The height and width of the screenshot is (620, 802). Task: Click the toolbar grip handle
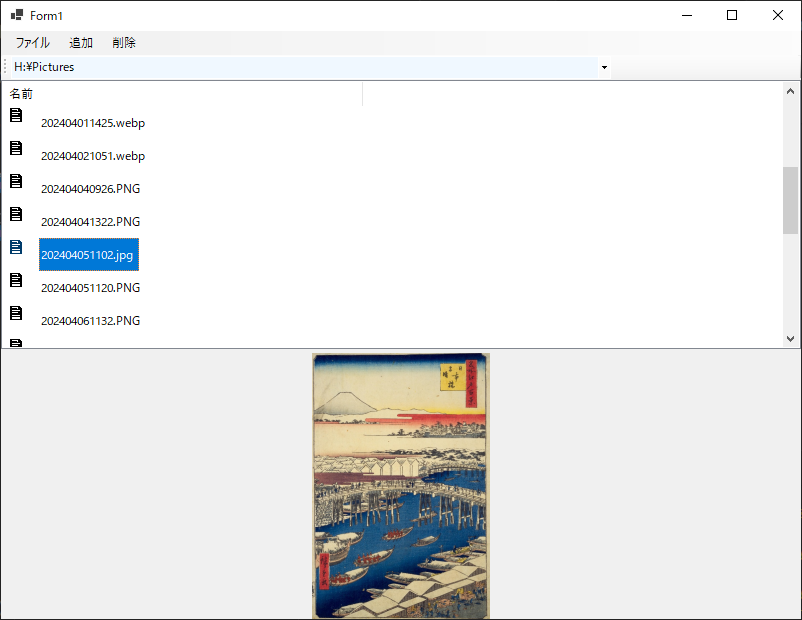5,68
